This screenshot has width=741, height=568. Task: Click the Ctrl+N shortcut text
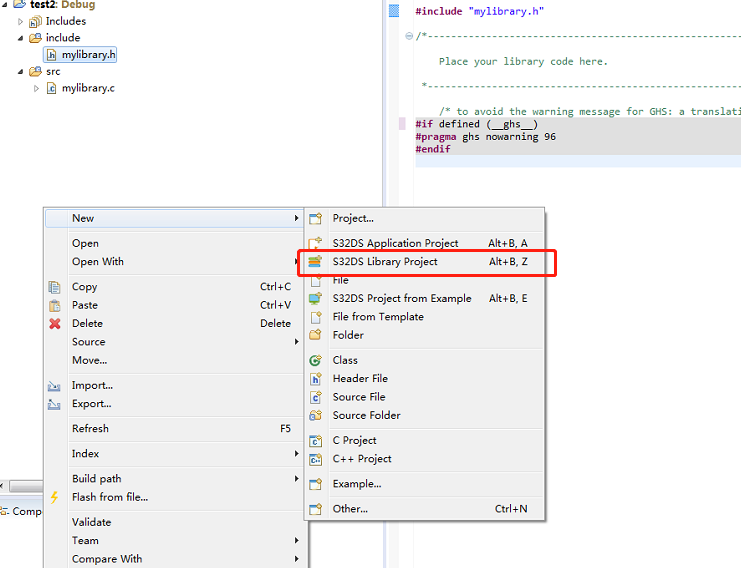click(x=511, y=509)
